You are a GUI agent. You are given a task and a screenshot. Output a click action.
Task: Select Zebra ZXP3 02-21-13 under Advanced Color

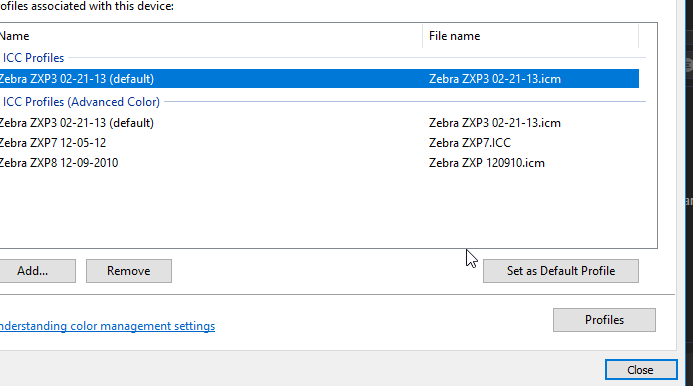(319, 123)
